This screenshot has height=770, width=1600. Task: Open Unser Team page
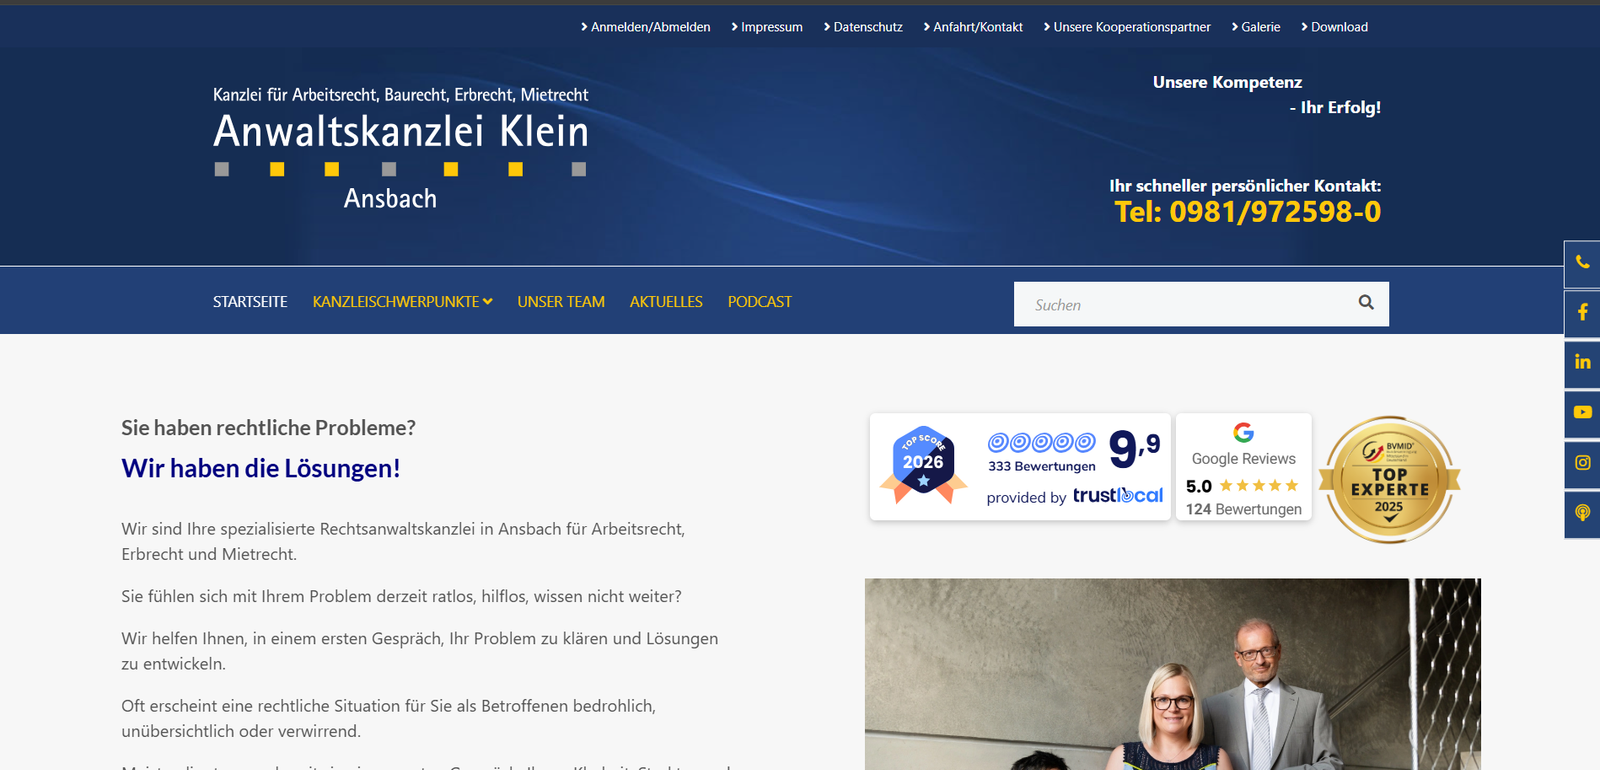(561, 302)
